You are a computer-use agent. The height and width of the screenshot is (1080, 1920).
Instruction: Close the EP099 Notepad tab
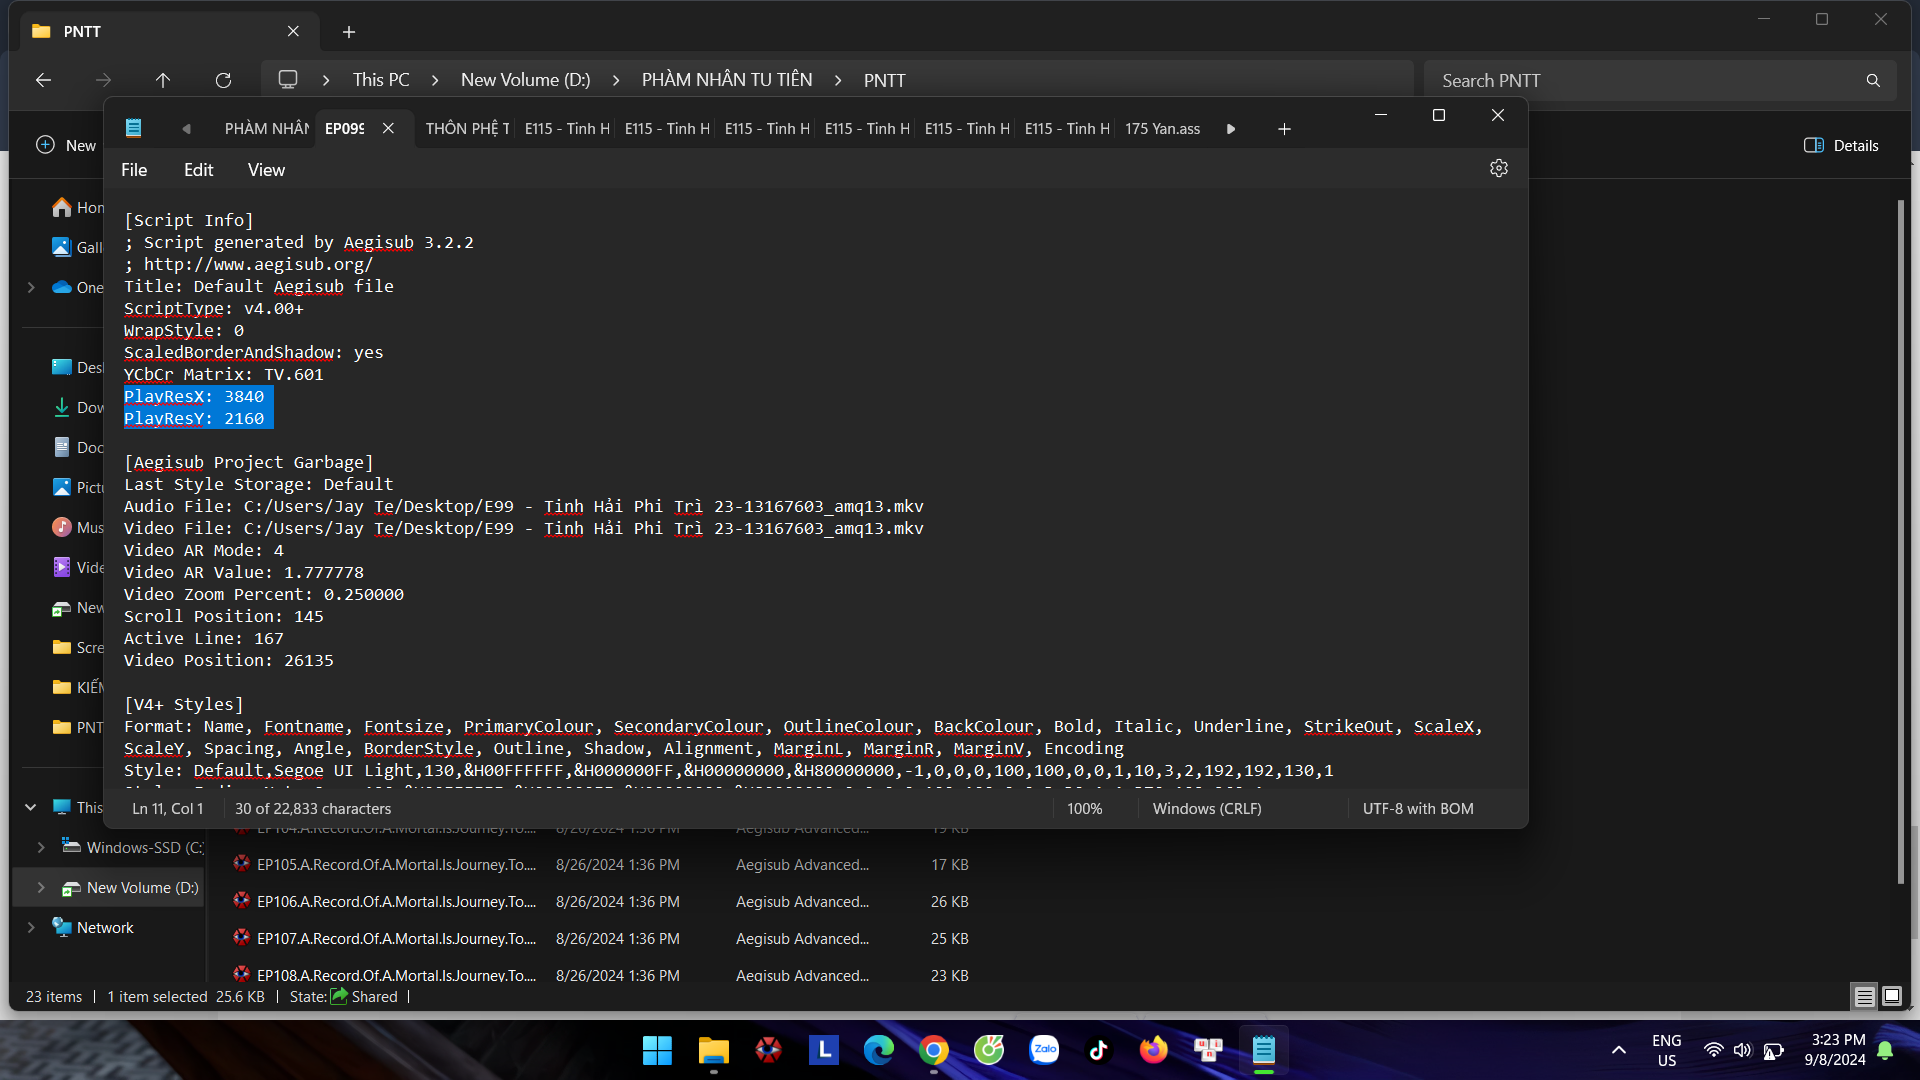[x=388, y=128]
